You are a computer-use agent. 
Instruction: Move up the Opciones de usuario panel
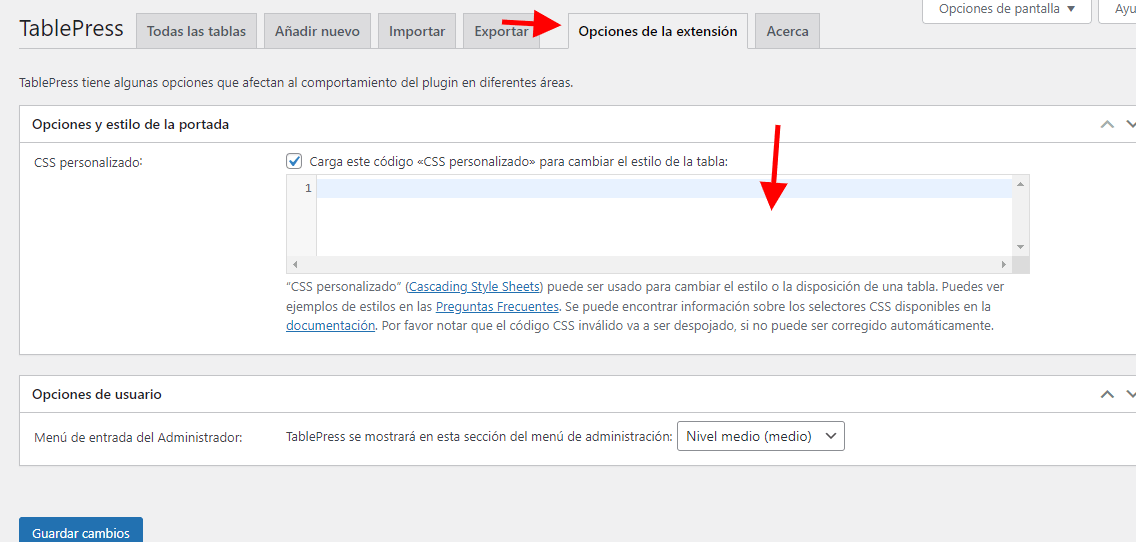click(1107, 394)
